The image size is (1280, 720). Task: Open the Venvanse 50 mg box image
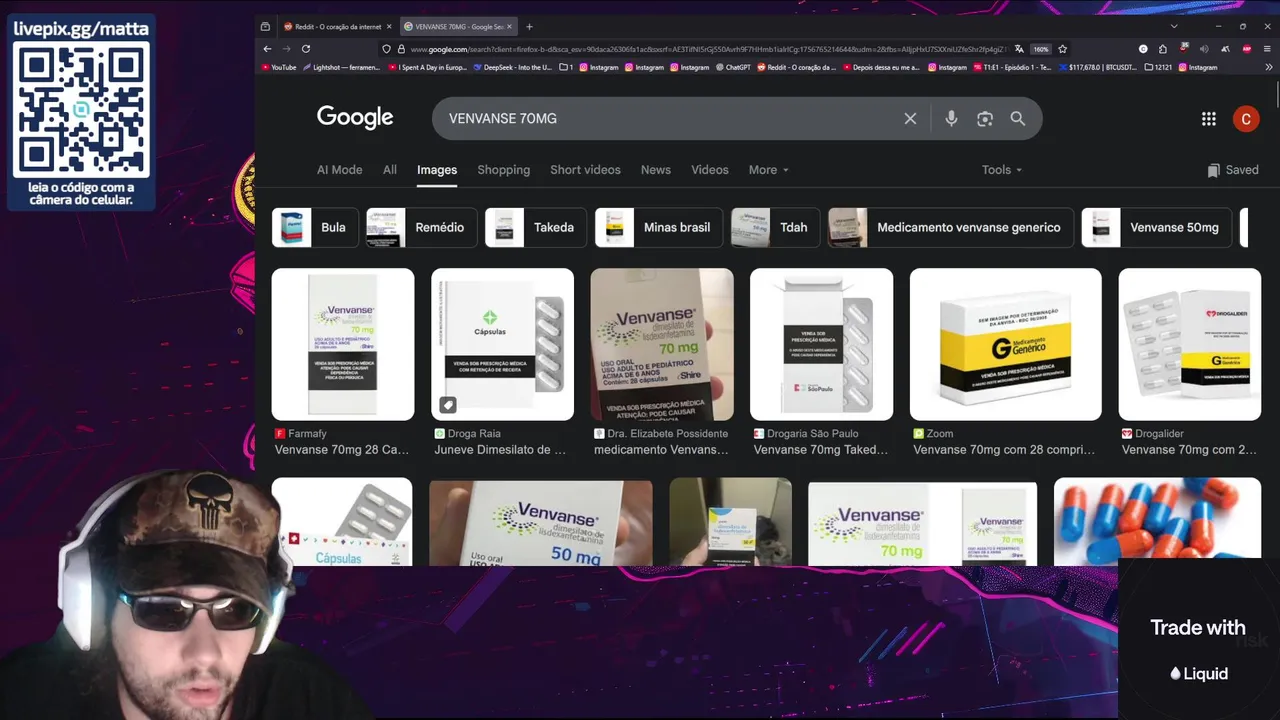(x=541, y=523)
